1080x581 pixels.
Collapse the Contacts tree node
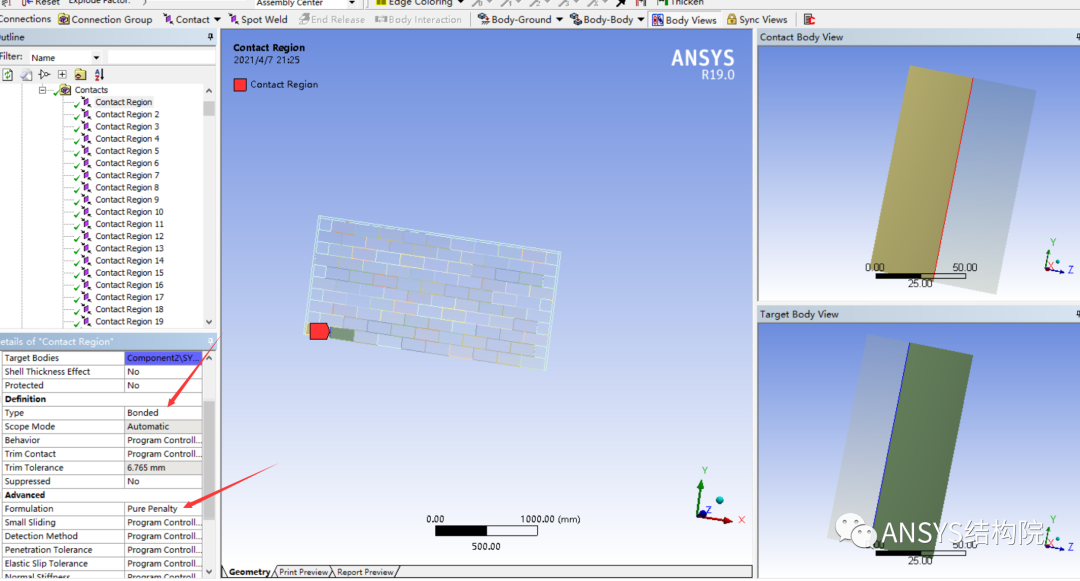[42, 89]
